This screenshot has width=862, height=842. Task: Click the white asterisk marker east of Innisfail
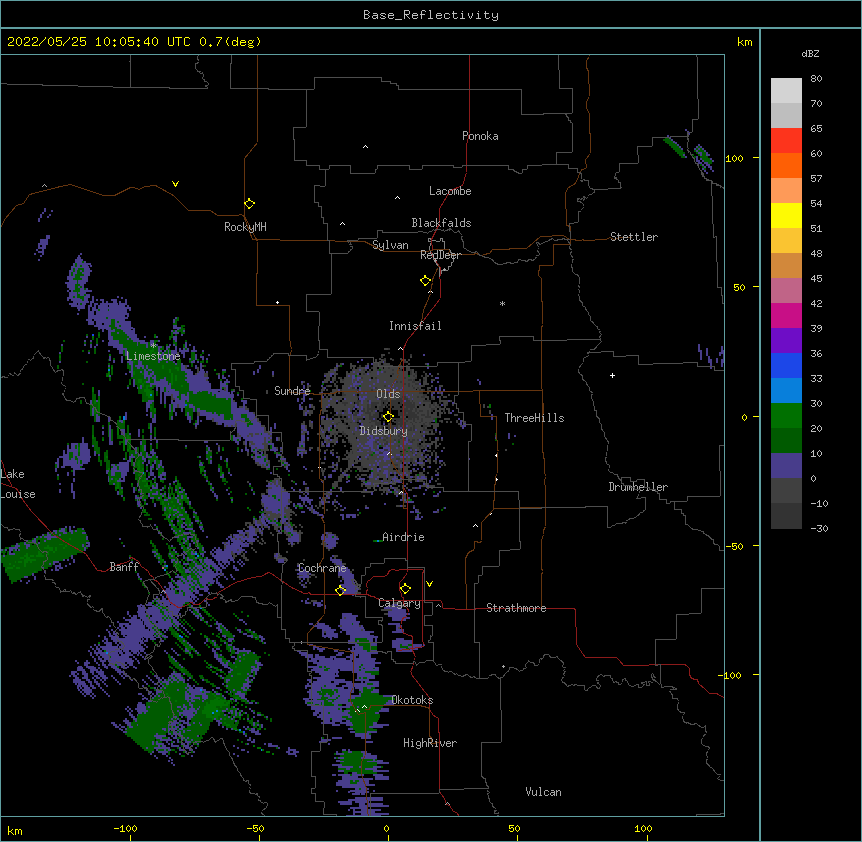click(502, 303)
